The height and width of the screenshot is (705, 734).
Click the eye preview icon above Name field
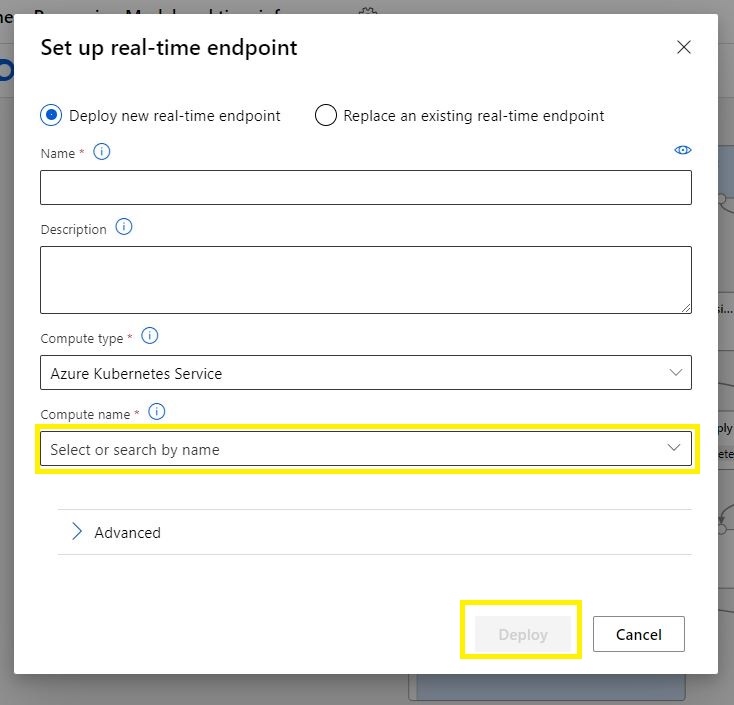click(683, 150)
